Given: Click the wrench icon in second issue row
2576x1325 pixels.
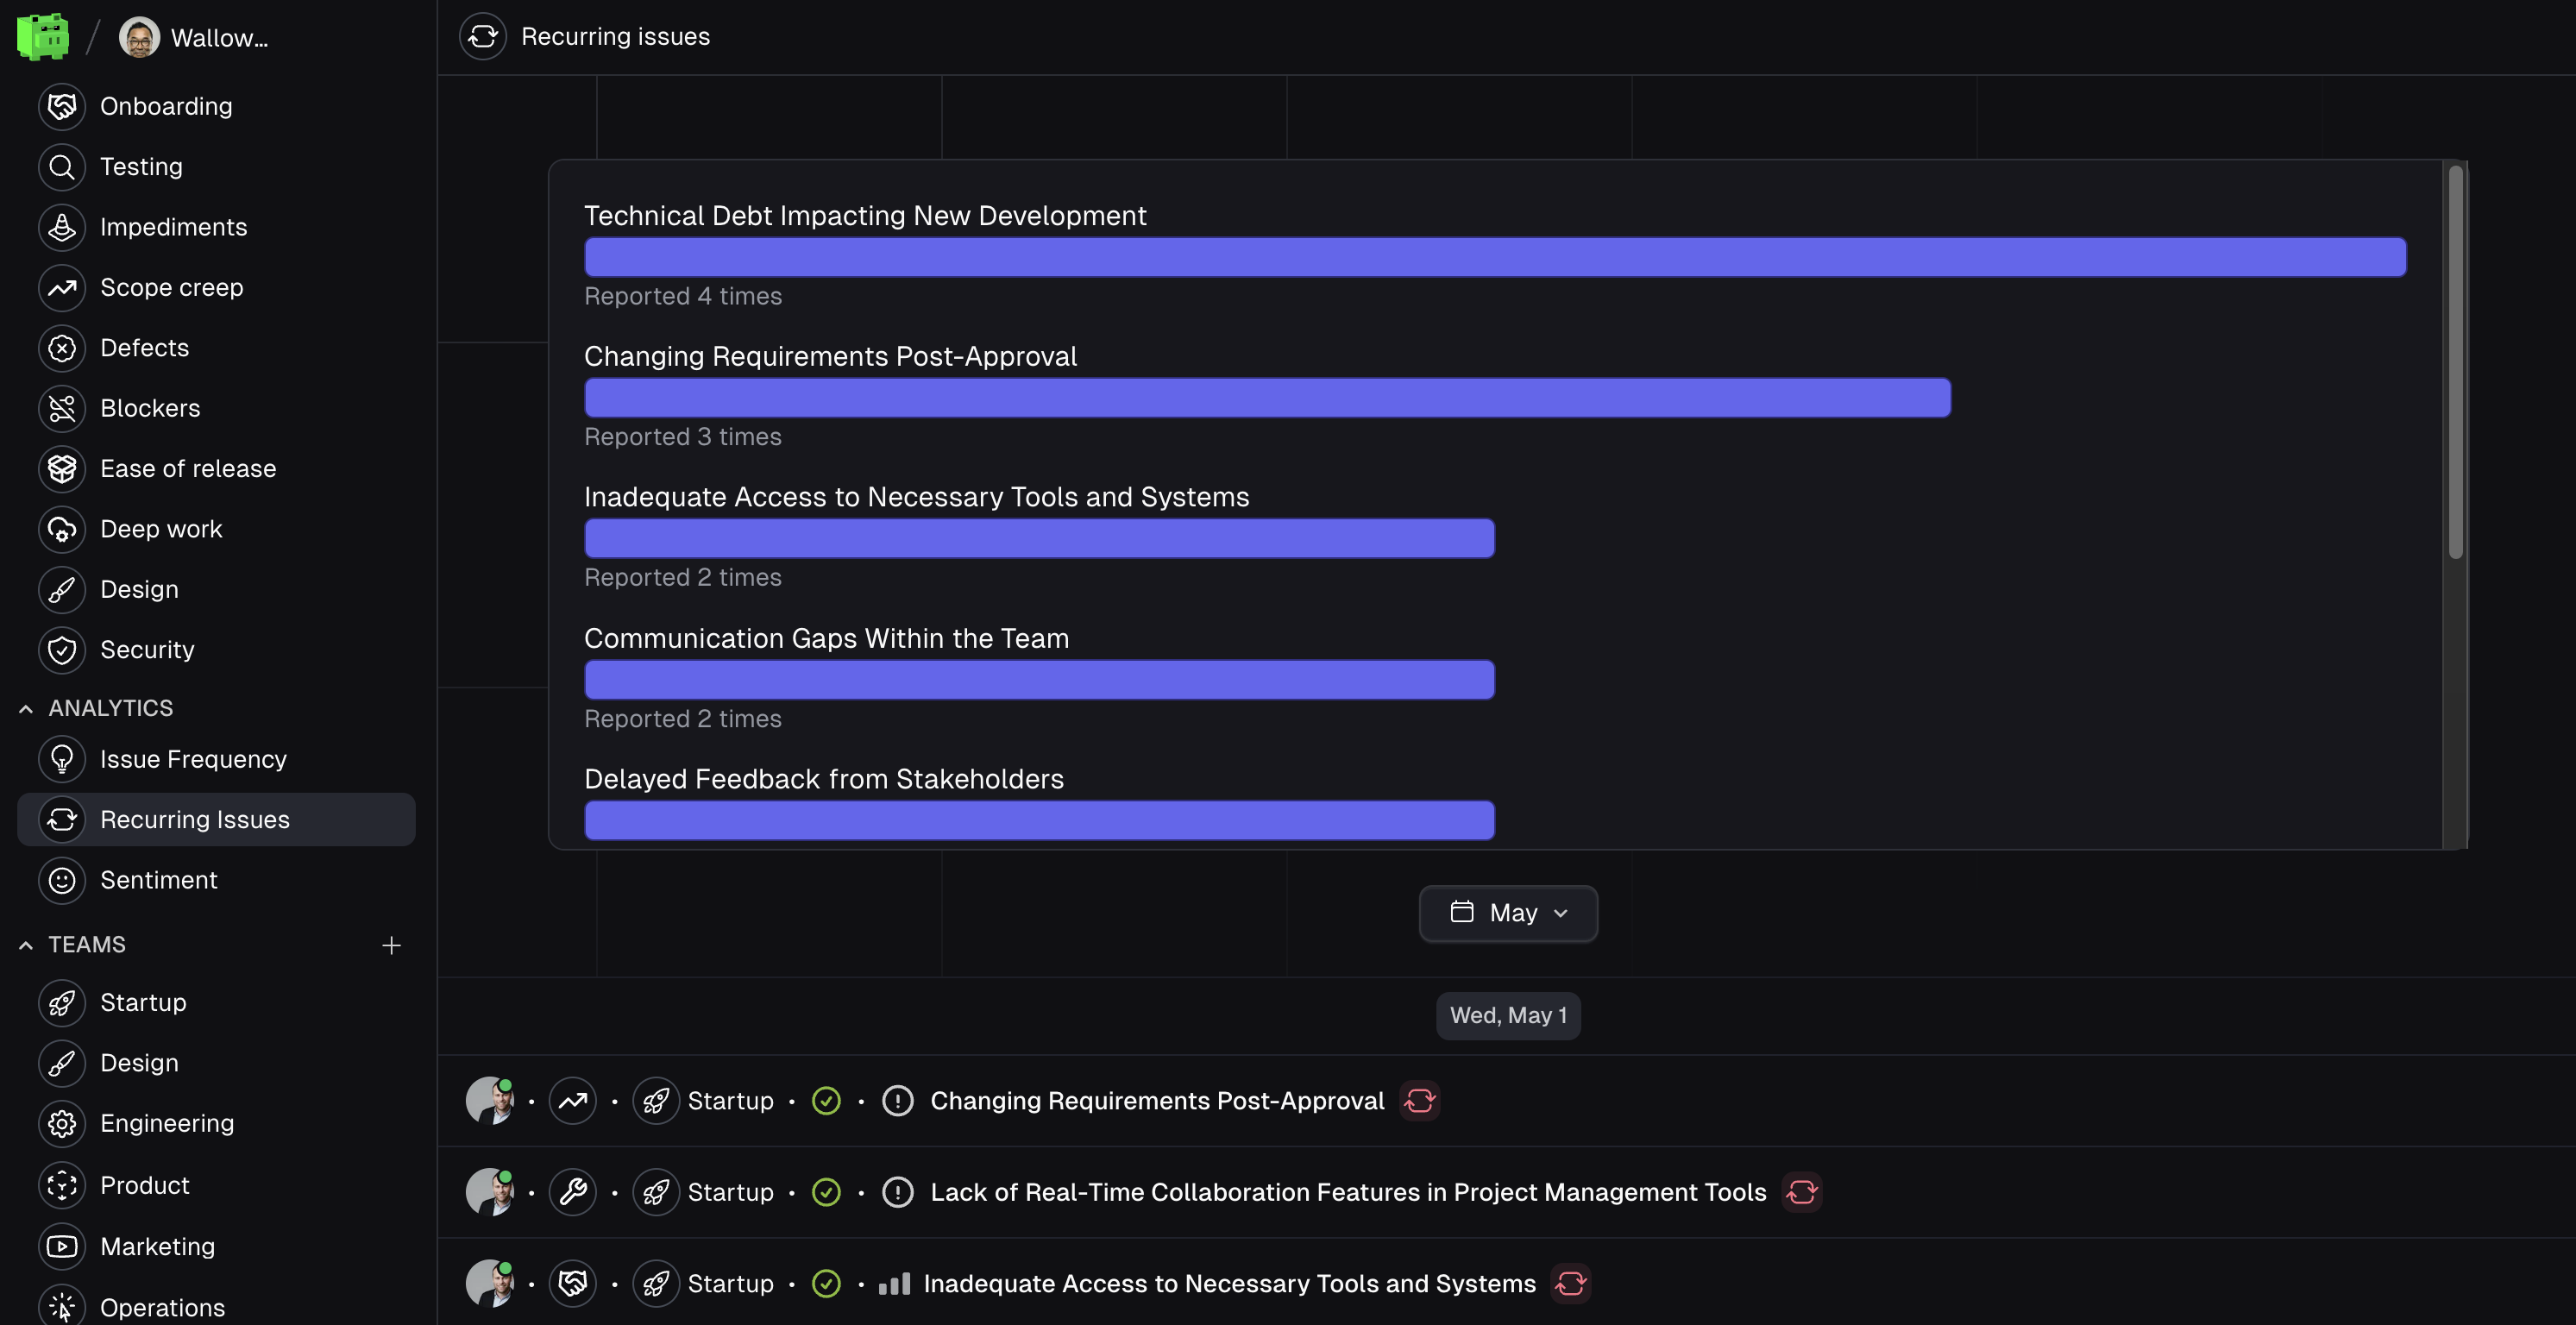Looking at the screenshot, I should coord(573,1192).
